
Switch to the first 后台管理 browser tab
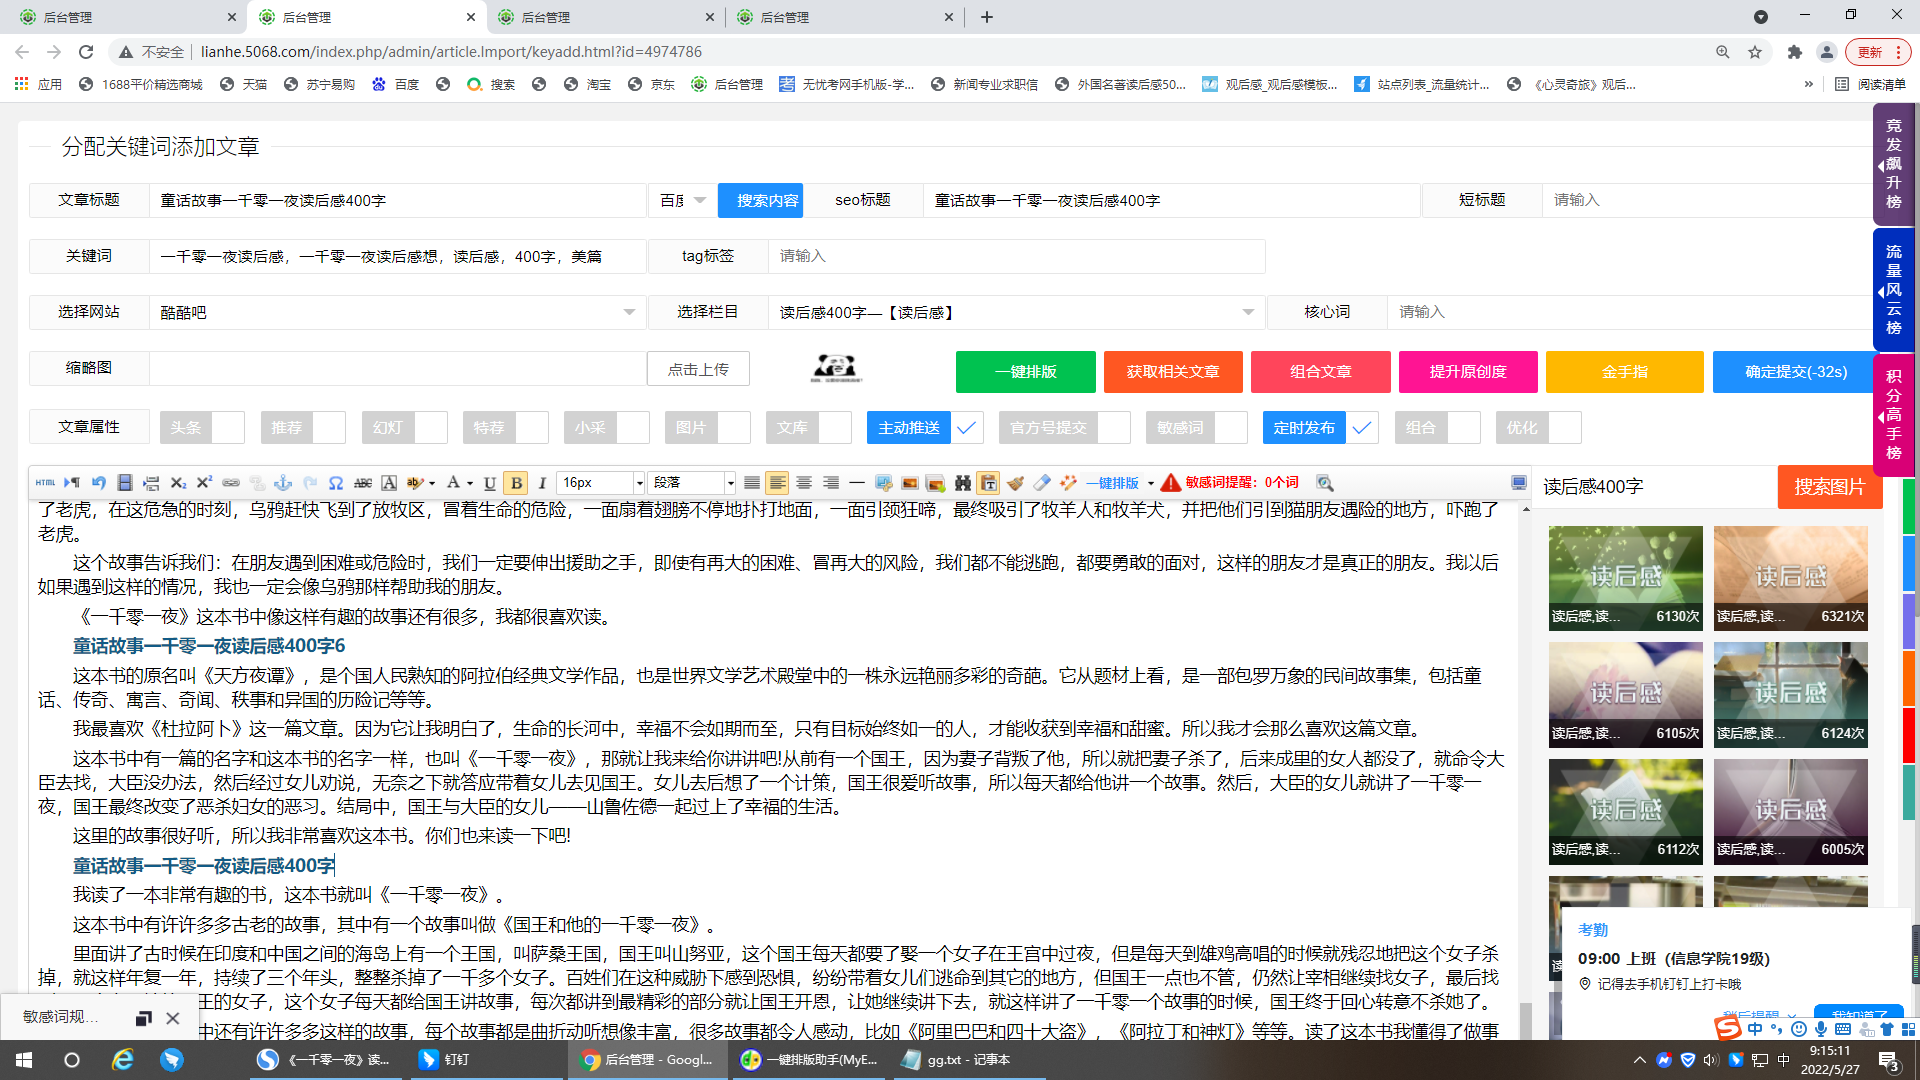(x=127, y=17)
